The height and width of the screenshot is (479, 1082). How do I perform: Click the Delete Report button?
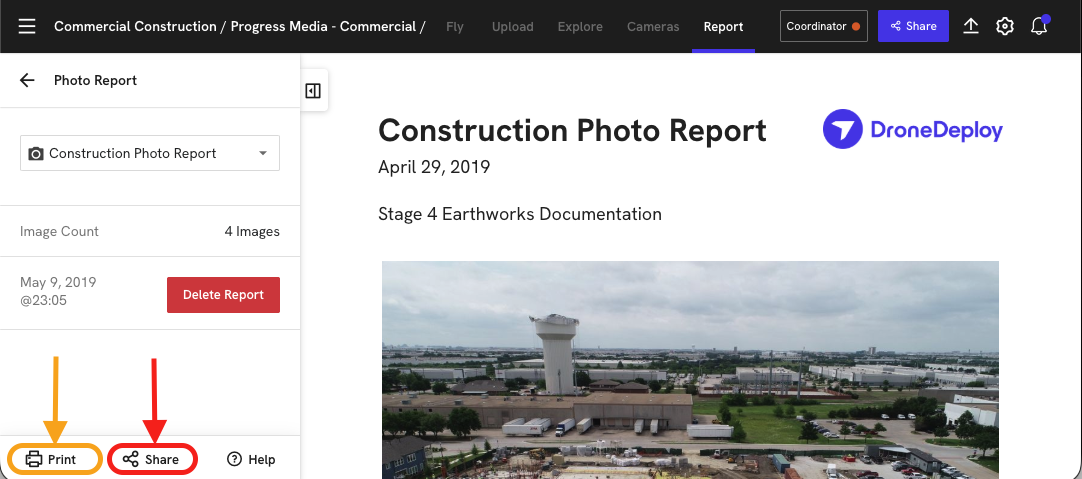pyautogui.click(x=223, y=295)
